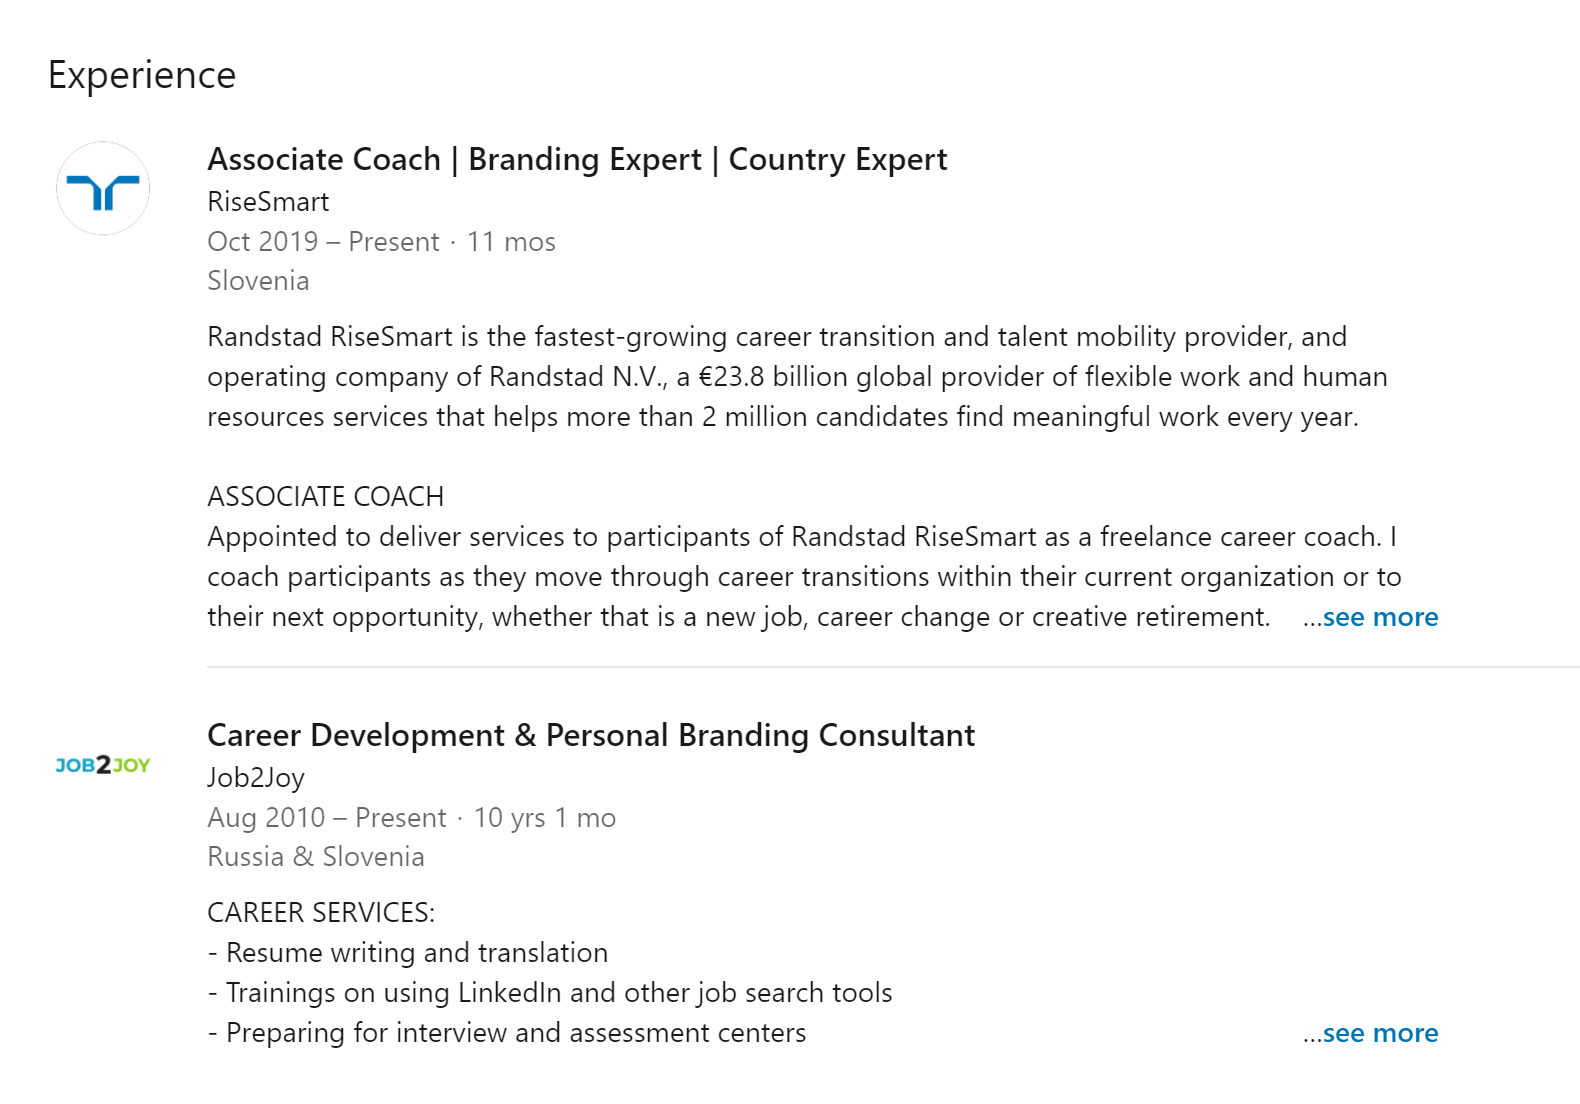Click the Resume writing and translation line
This screenshot has height=1104, width=1580.
(x=408, y=953)
